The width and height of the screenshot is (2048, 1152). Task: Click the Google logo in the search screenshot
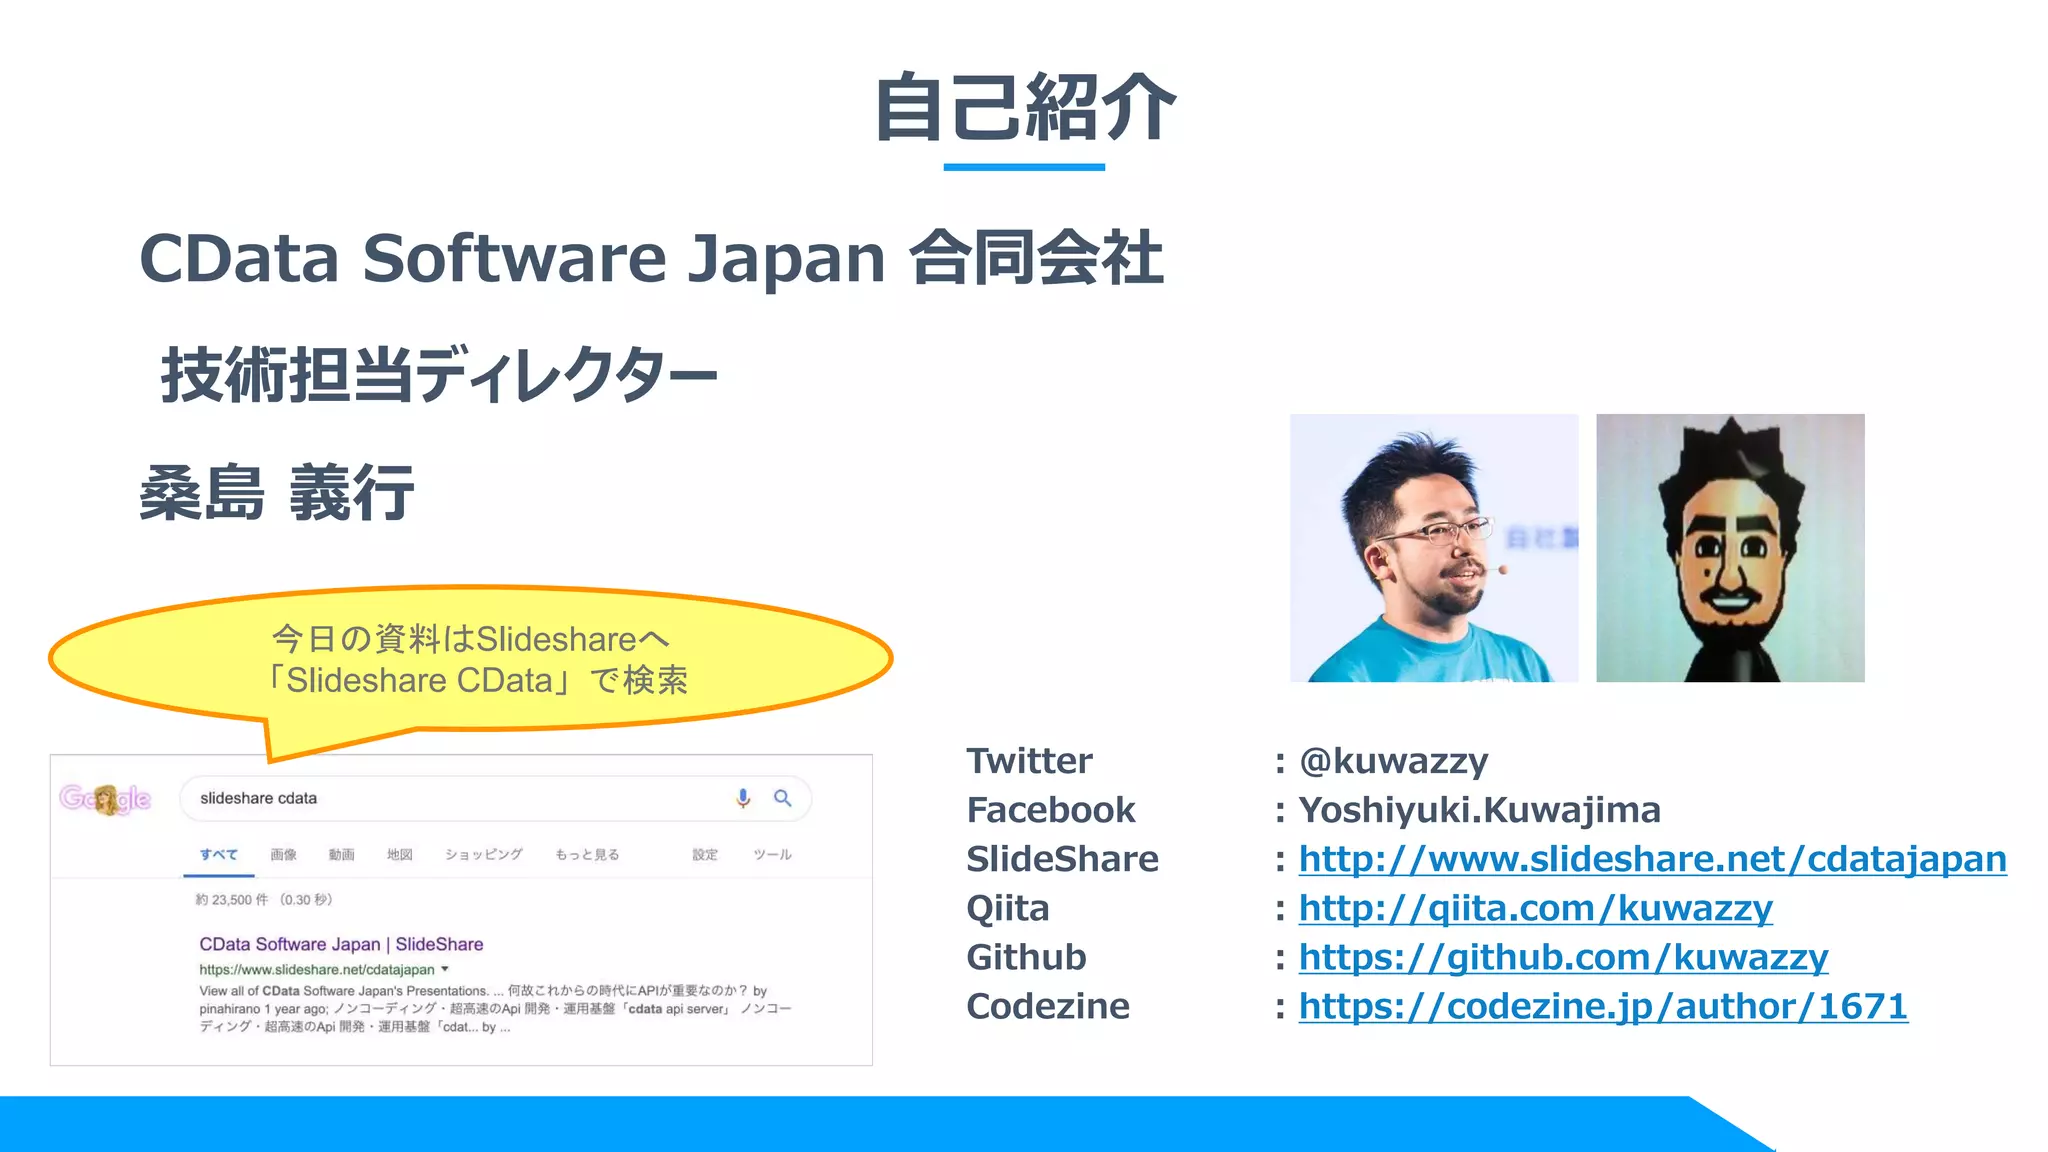(105, 798)
